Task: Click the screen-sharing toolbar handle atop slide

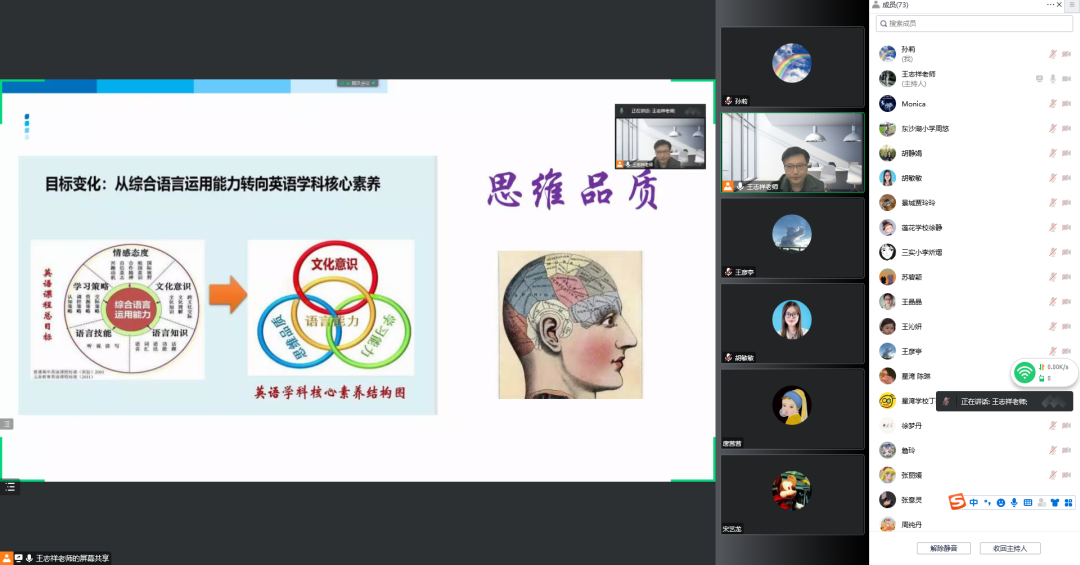Action: [x=357, y=83]
